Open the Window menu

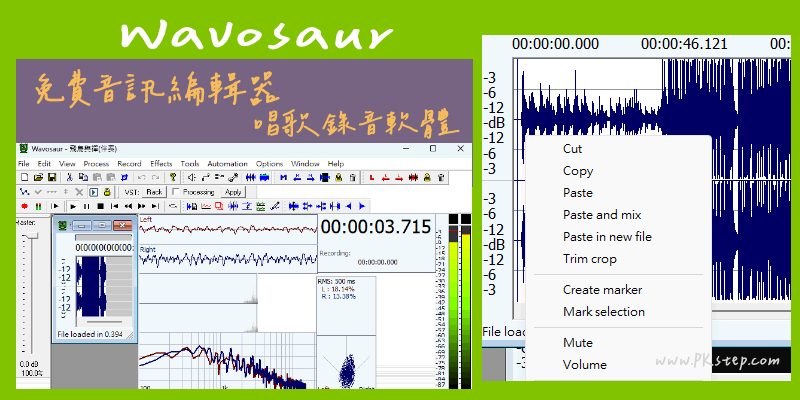[x=305, y=164]
